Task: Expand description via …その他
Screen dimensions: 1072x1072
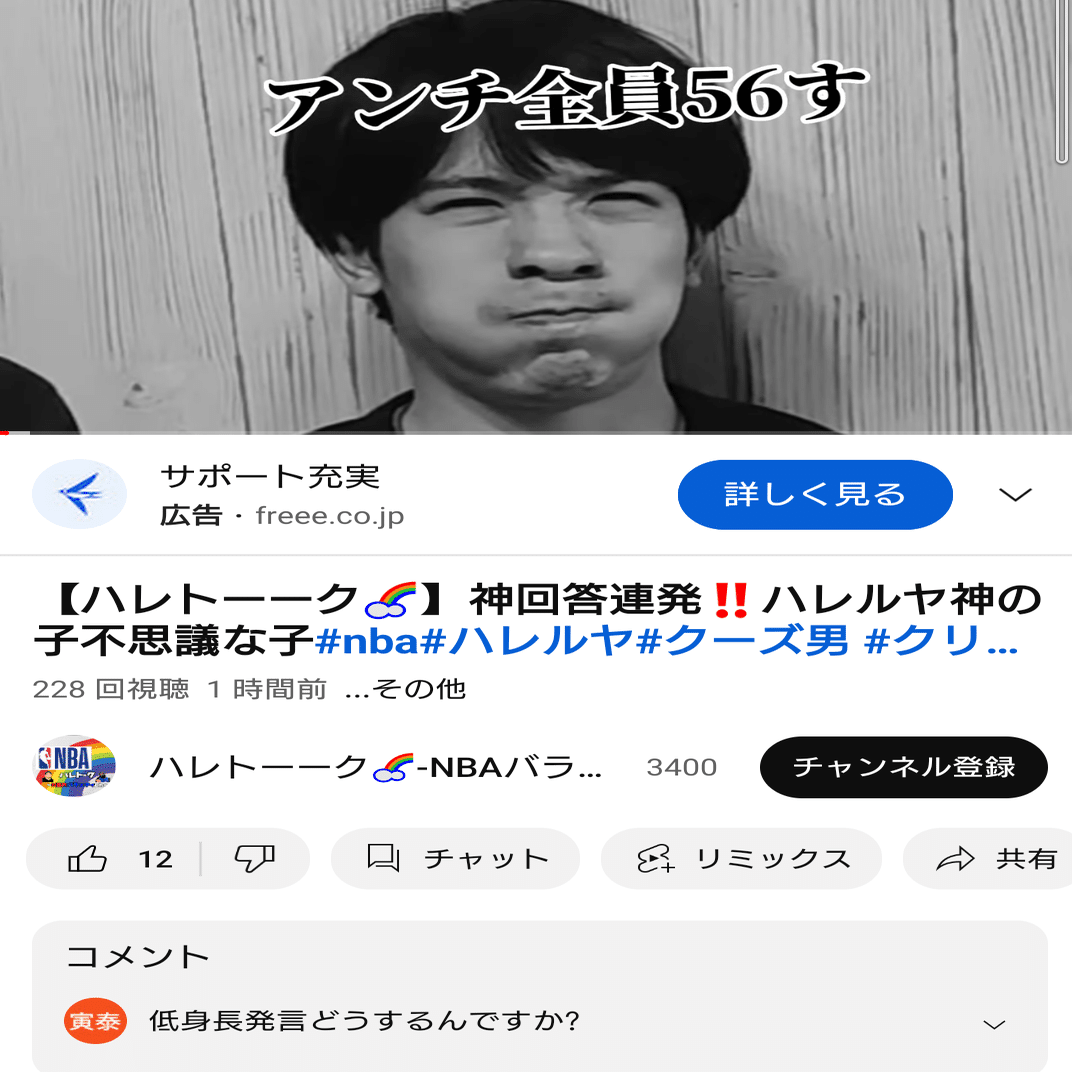Action: pyautogui.click(x=405, y=689)
